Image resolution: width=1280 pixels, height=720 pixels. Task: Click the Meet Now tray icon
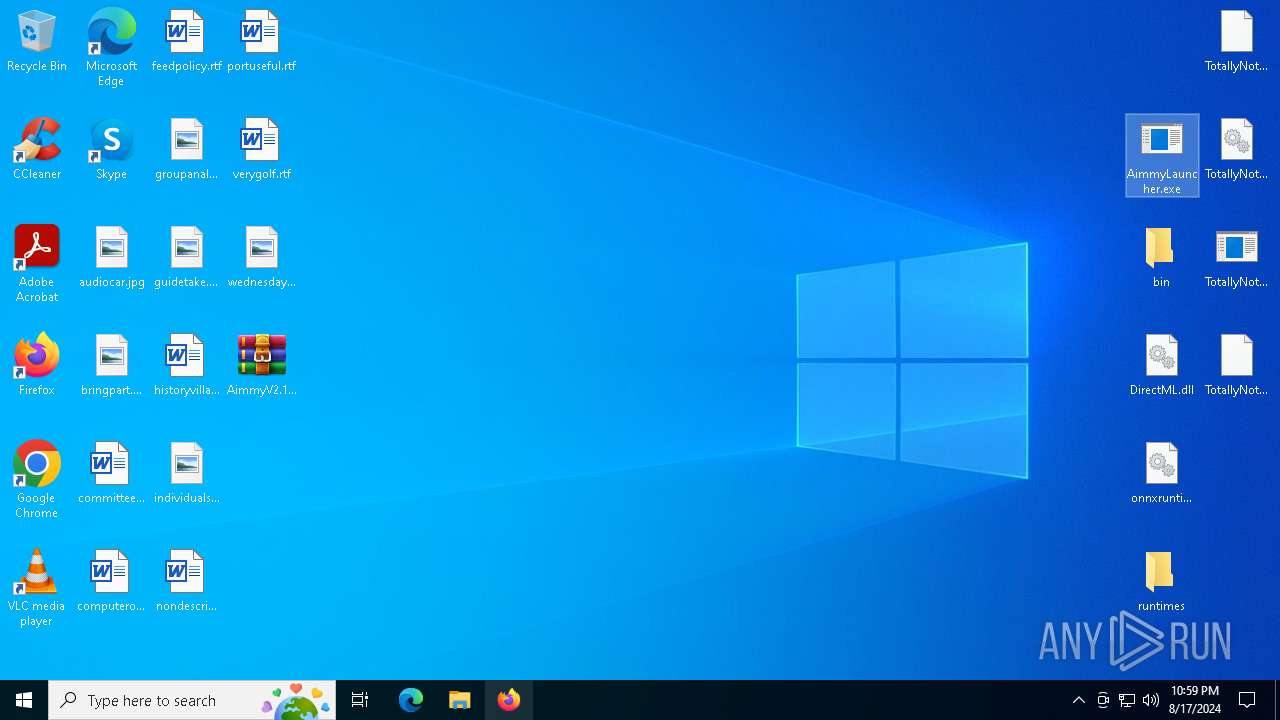pos(1103,700)
